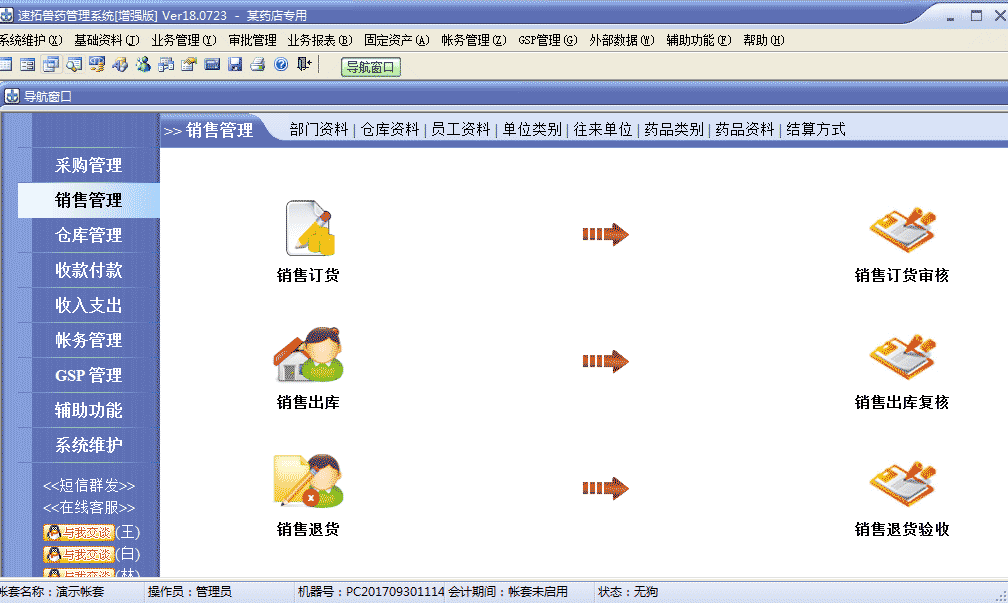Click the 导航窗口 title bar icon
Screen dimensions: 1008x603
(x=12, y=96)
